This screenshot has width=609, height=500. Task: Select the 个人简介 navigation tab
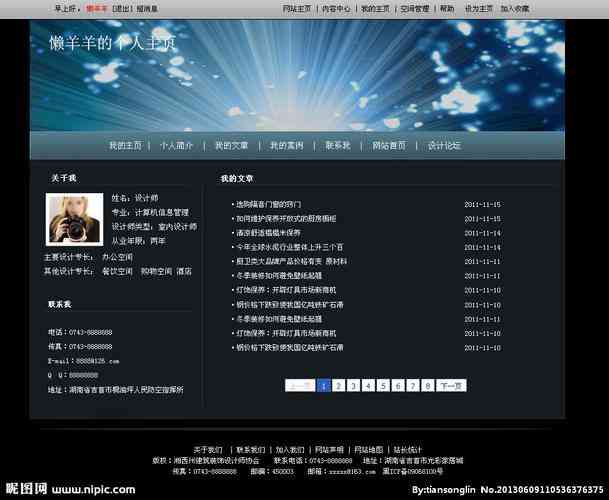coord(177,145)
